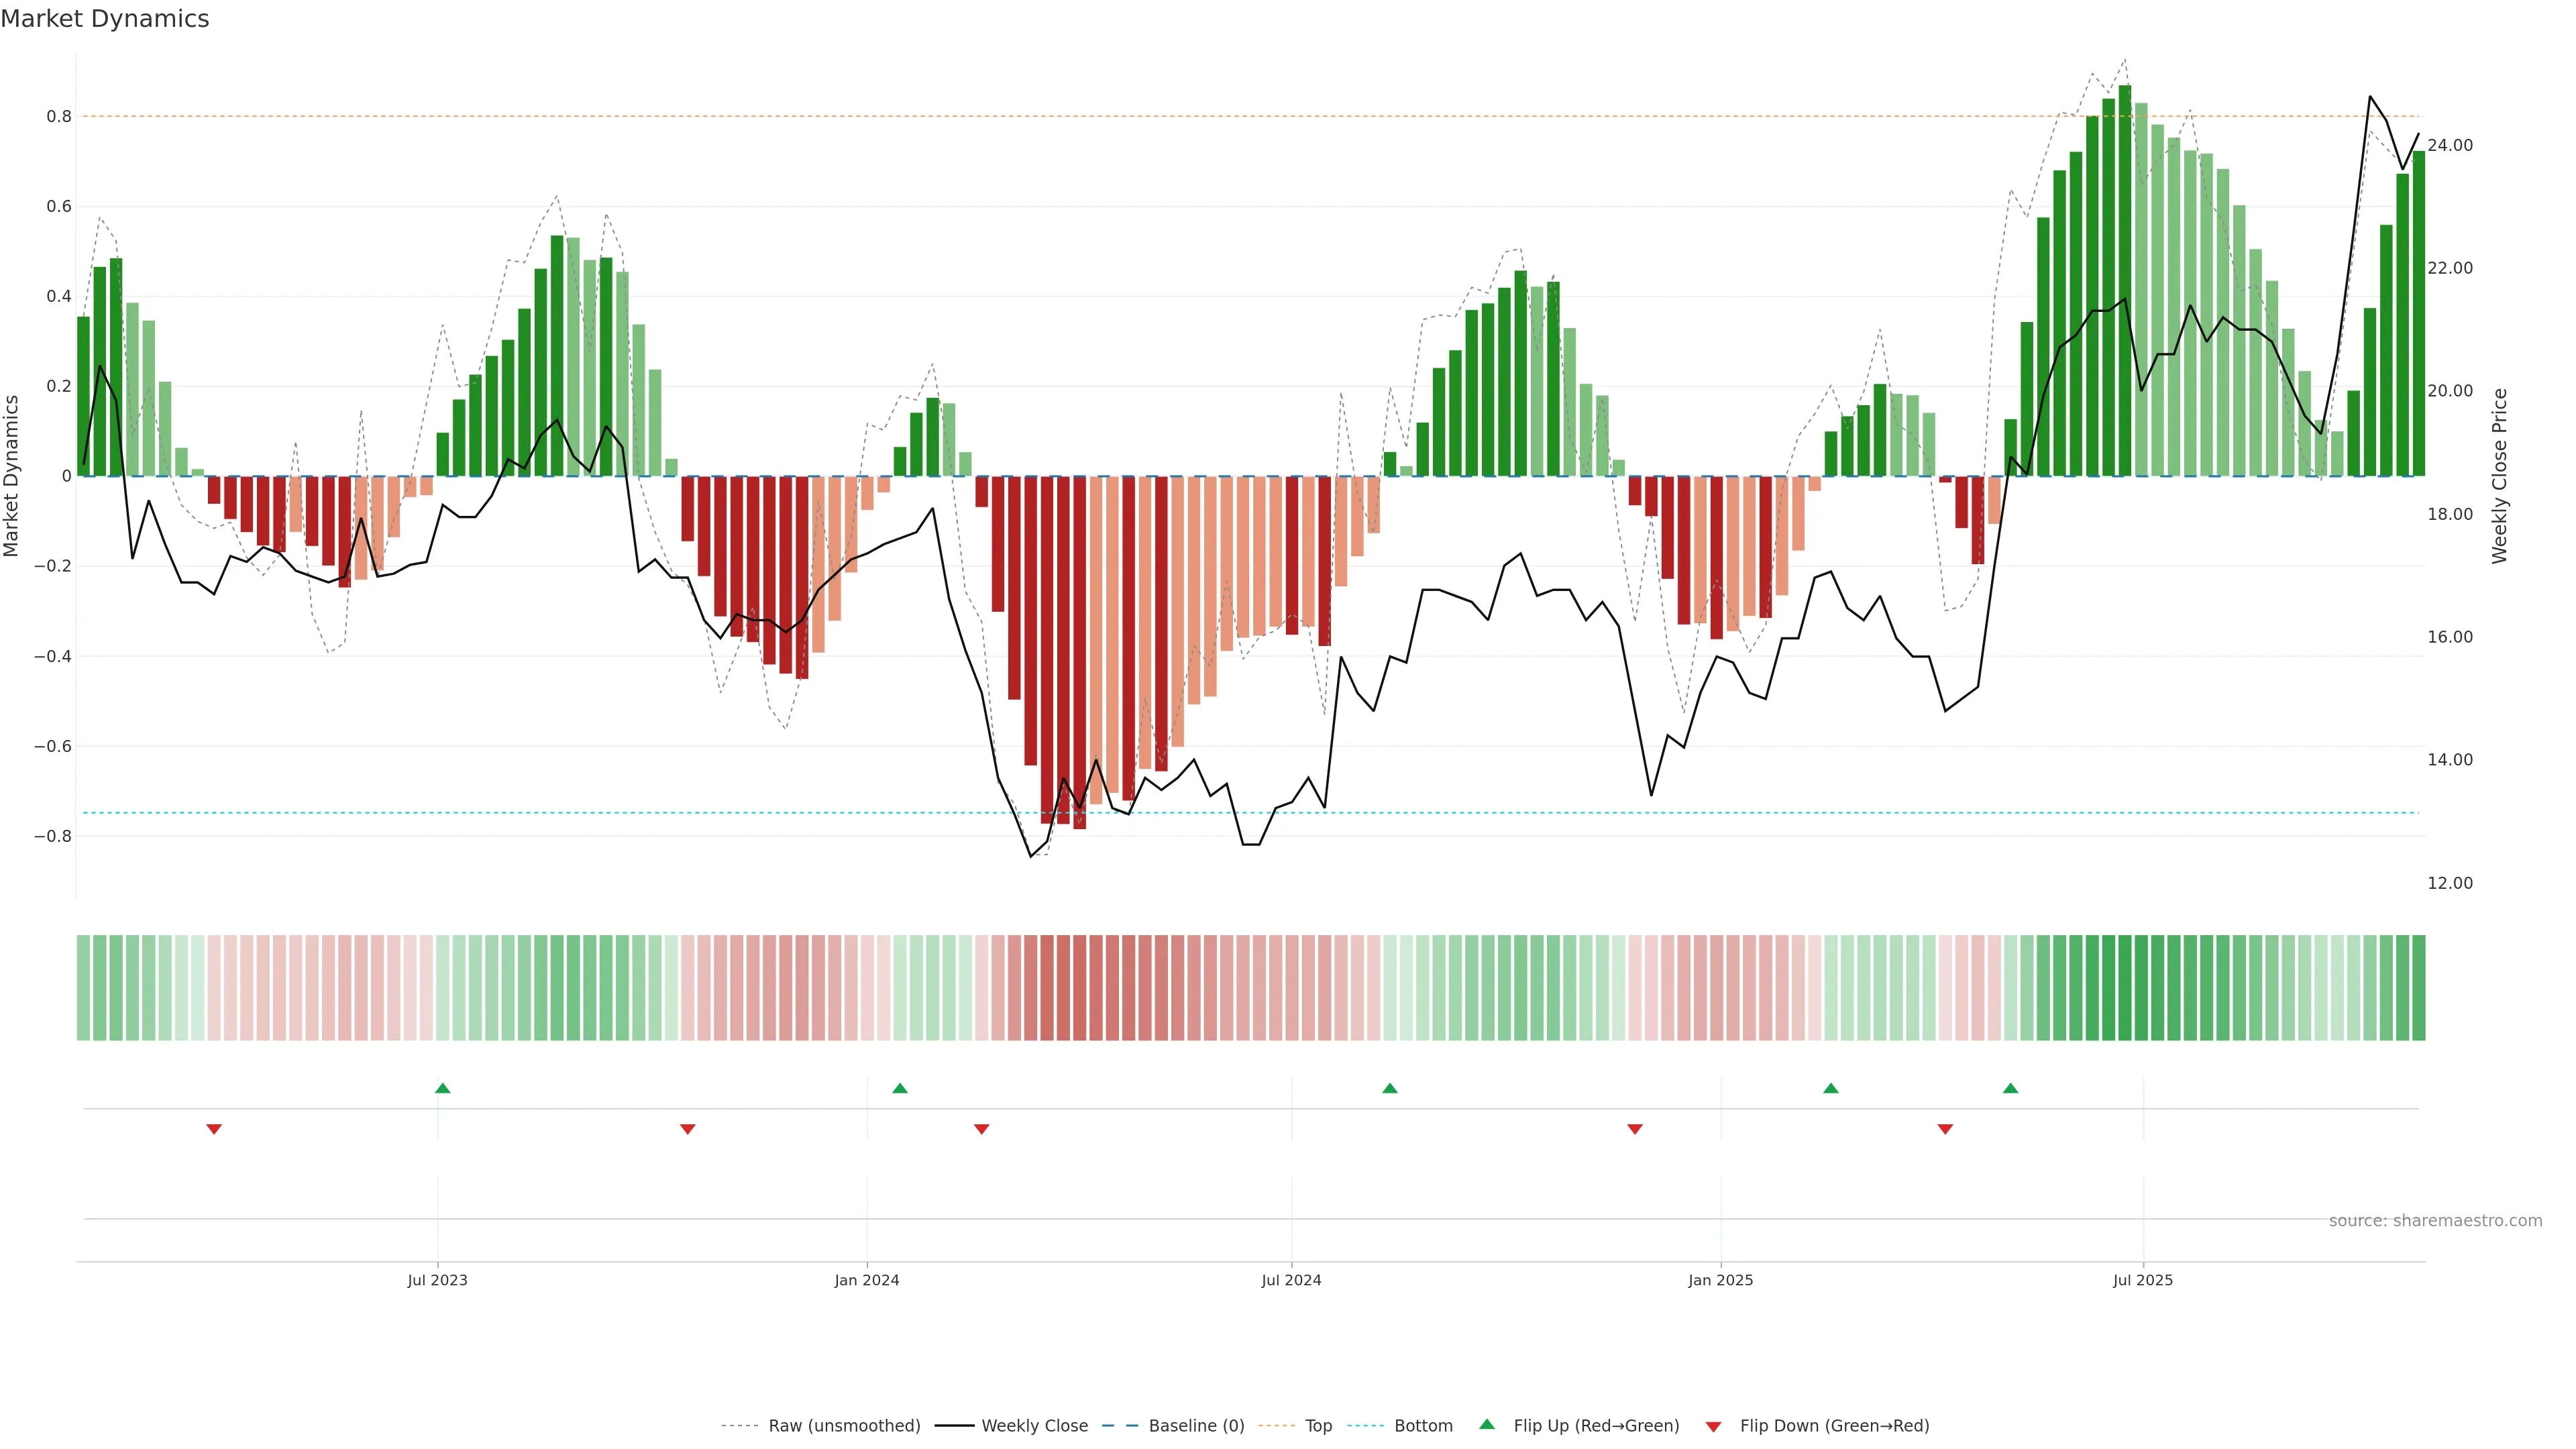The width and height of the screenshot is (2576, 1449).
Task: Click the green flip-up triangle near Jul 2023
Action: pos(443,1088)
